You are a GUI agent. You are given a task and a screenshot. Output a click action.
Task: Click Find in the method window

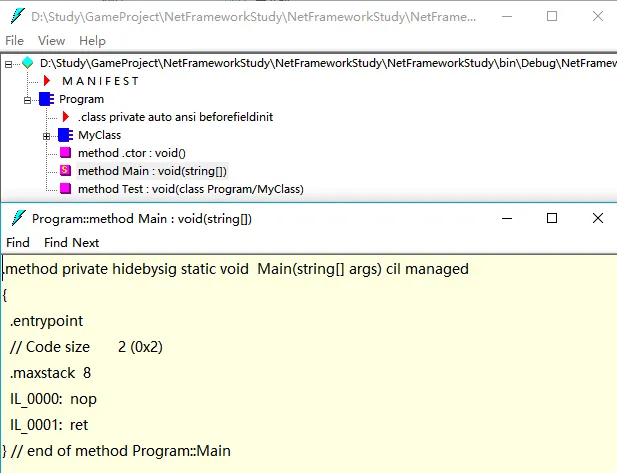coord(18,242)
